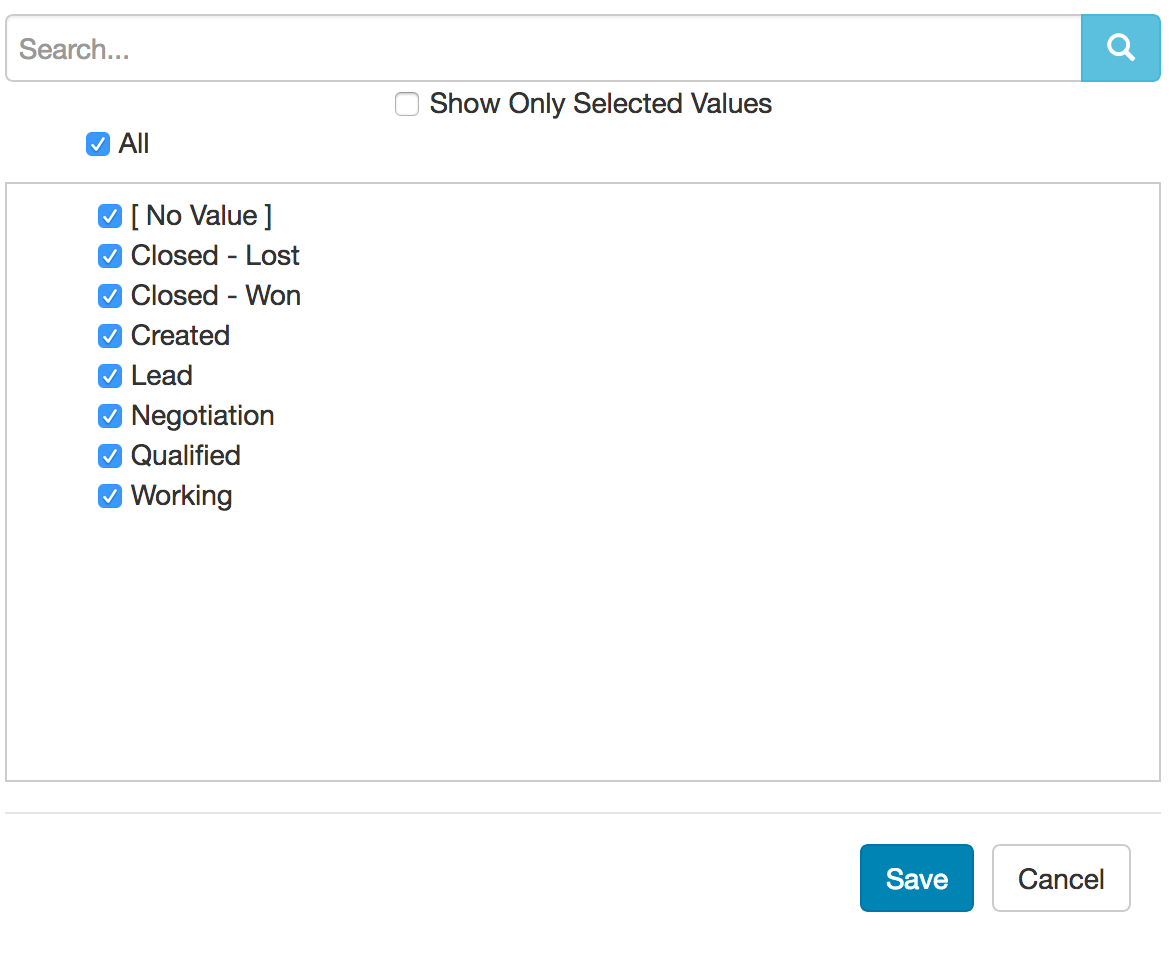Deselect the Closed - Lost value
The height and width of the screenshot is (958, 1174).
110,256
